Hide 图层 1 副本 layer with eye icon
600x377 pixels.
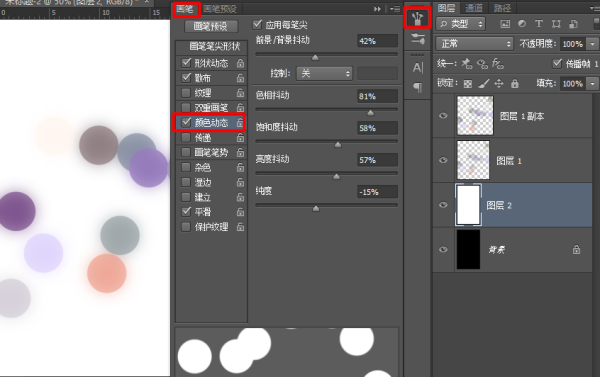coord(443,116)
